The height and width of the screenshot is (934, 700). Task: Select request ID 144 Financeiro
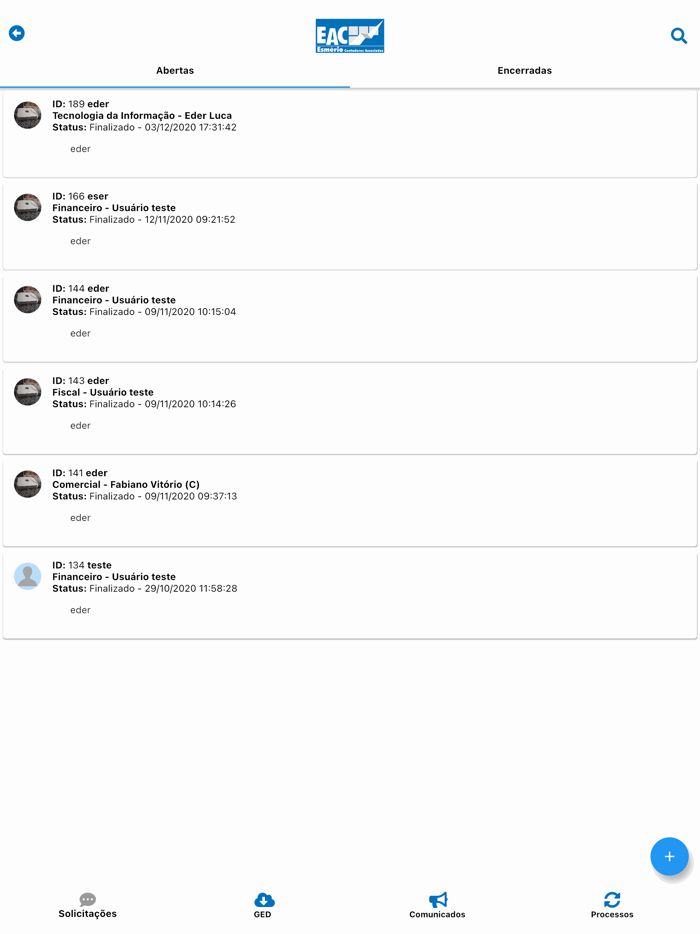(x=350, y=318)
